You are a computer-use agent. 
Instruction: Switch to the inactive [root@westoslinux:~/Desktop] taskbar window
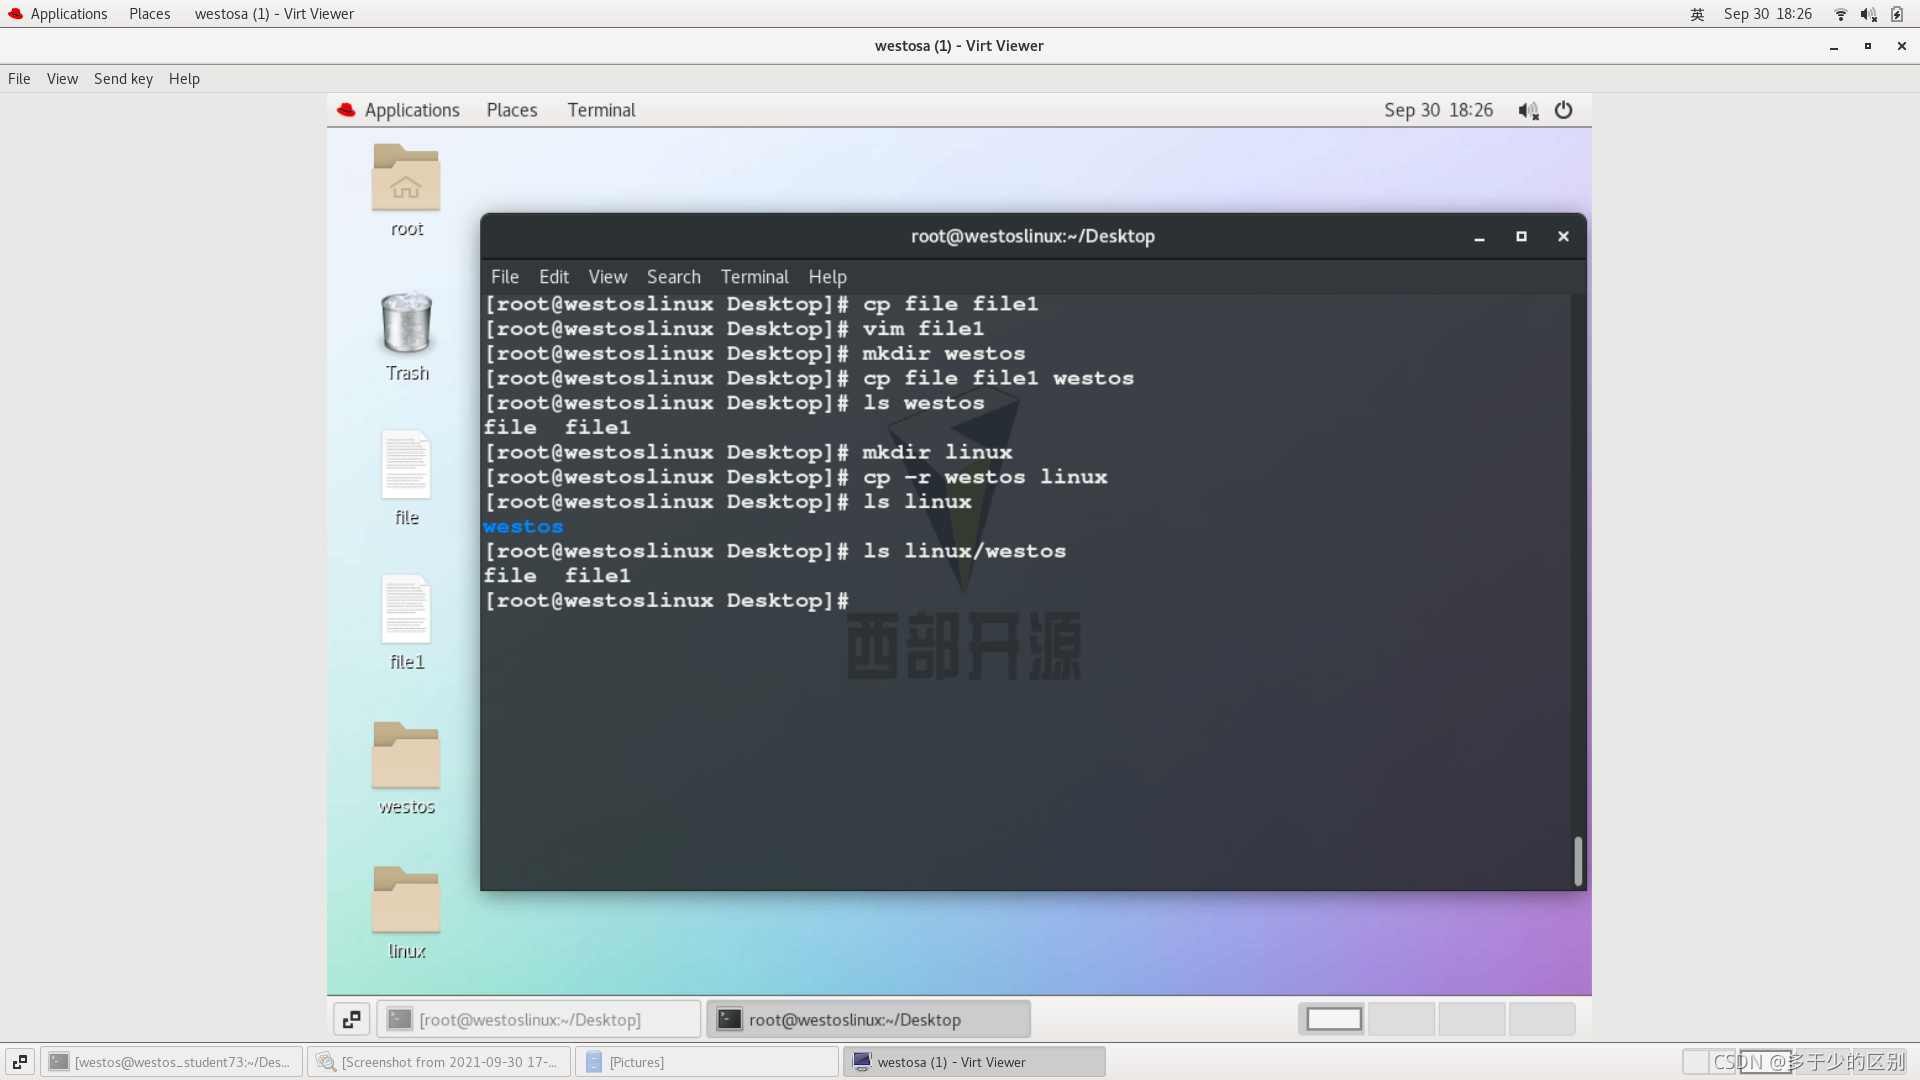coord(539,1019)
